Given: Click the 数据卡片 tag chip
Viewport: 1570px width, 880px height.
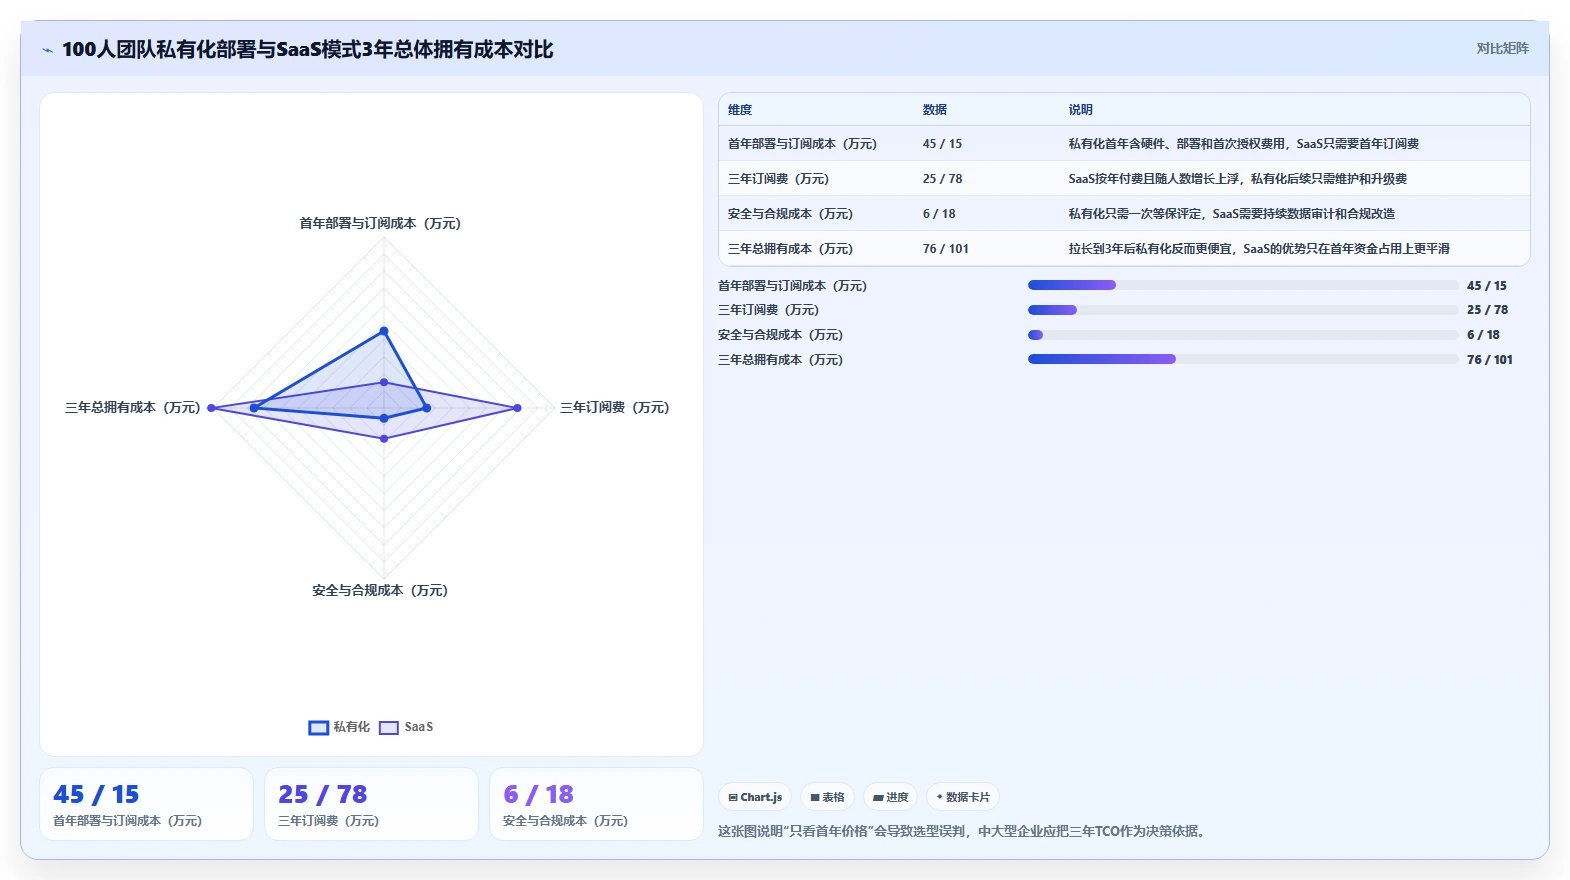Looking at the screenshot, I should 963,797.
